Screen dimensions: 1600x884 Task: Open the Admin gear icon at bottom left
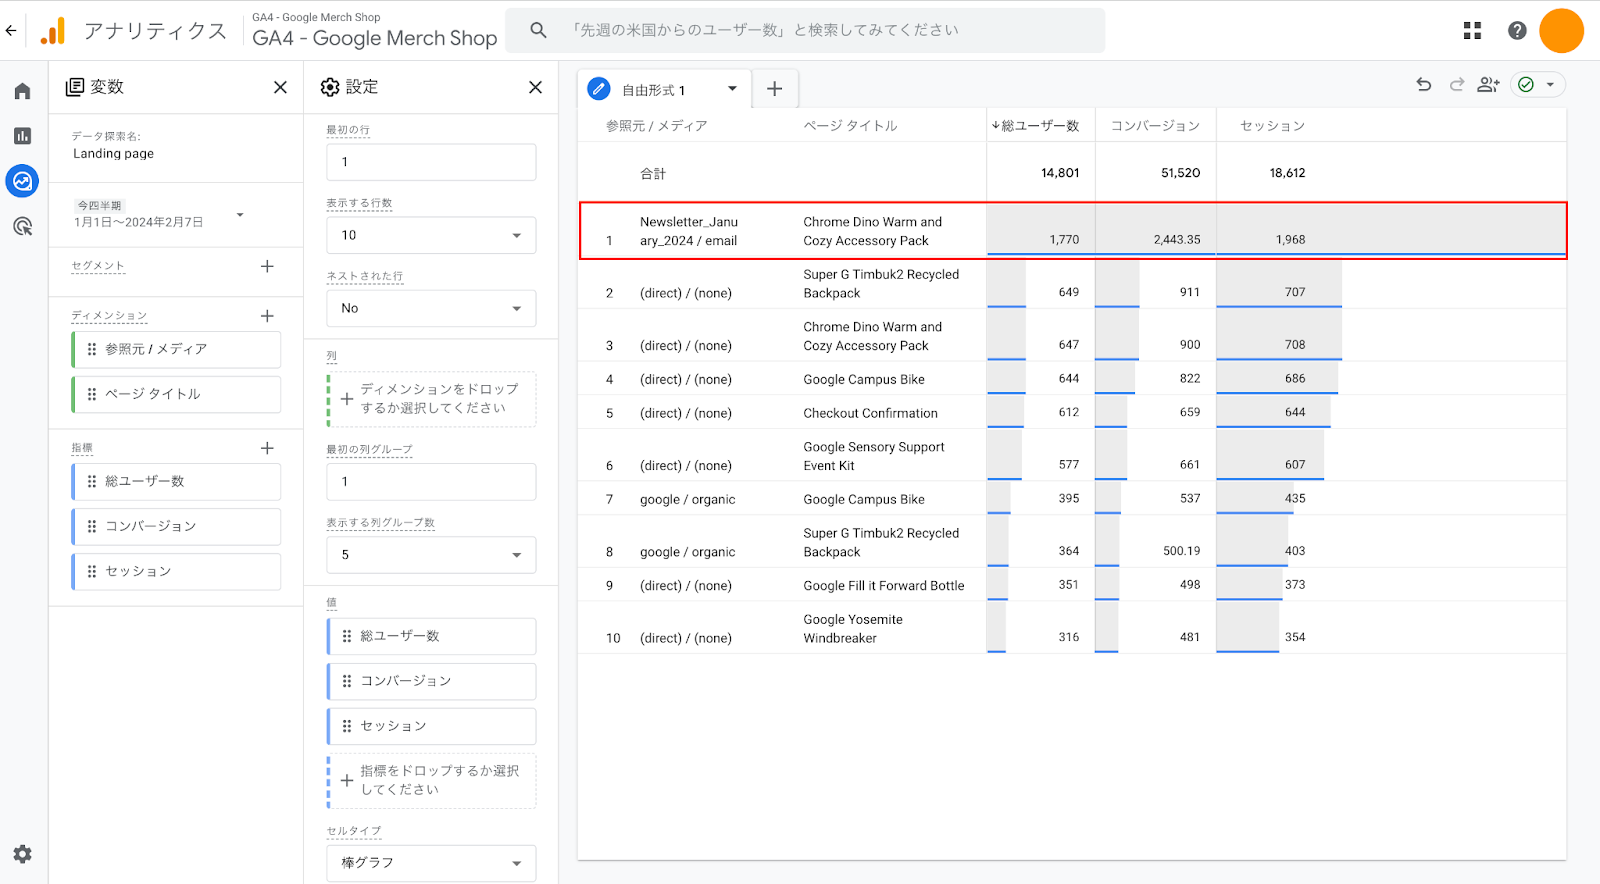(23, 854)
